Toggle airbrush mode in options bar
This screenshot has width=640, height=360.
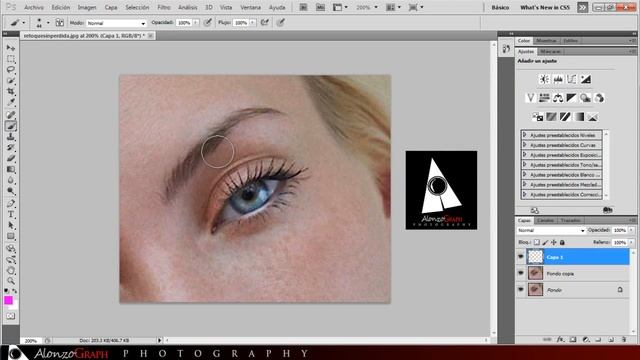[x=264, y=22]
